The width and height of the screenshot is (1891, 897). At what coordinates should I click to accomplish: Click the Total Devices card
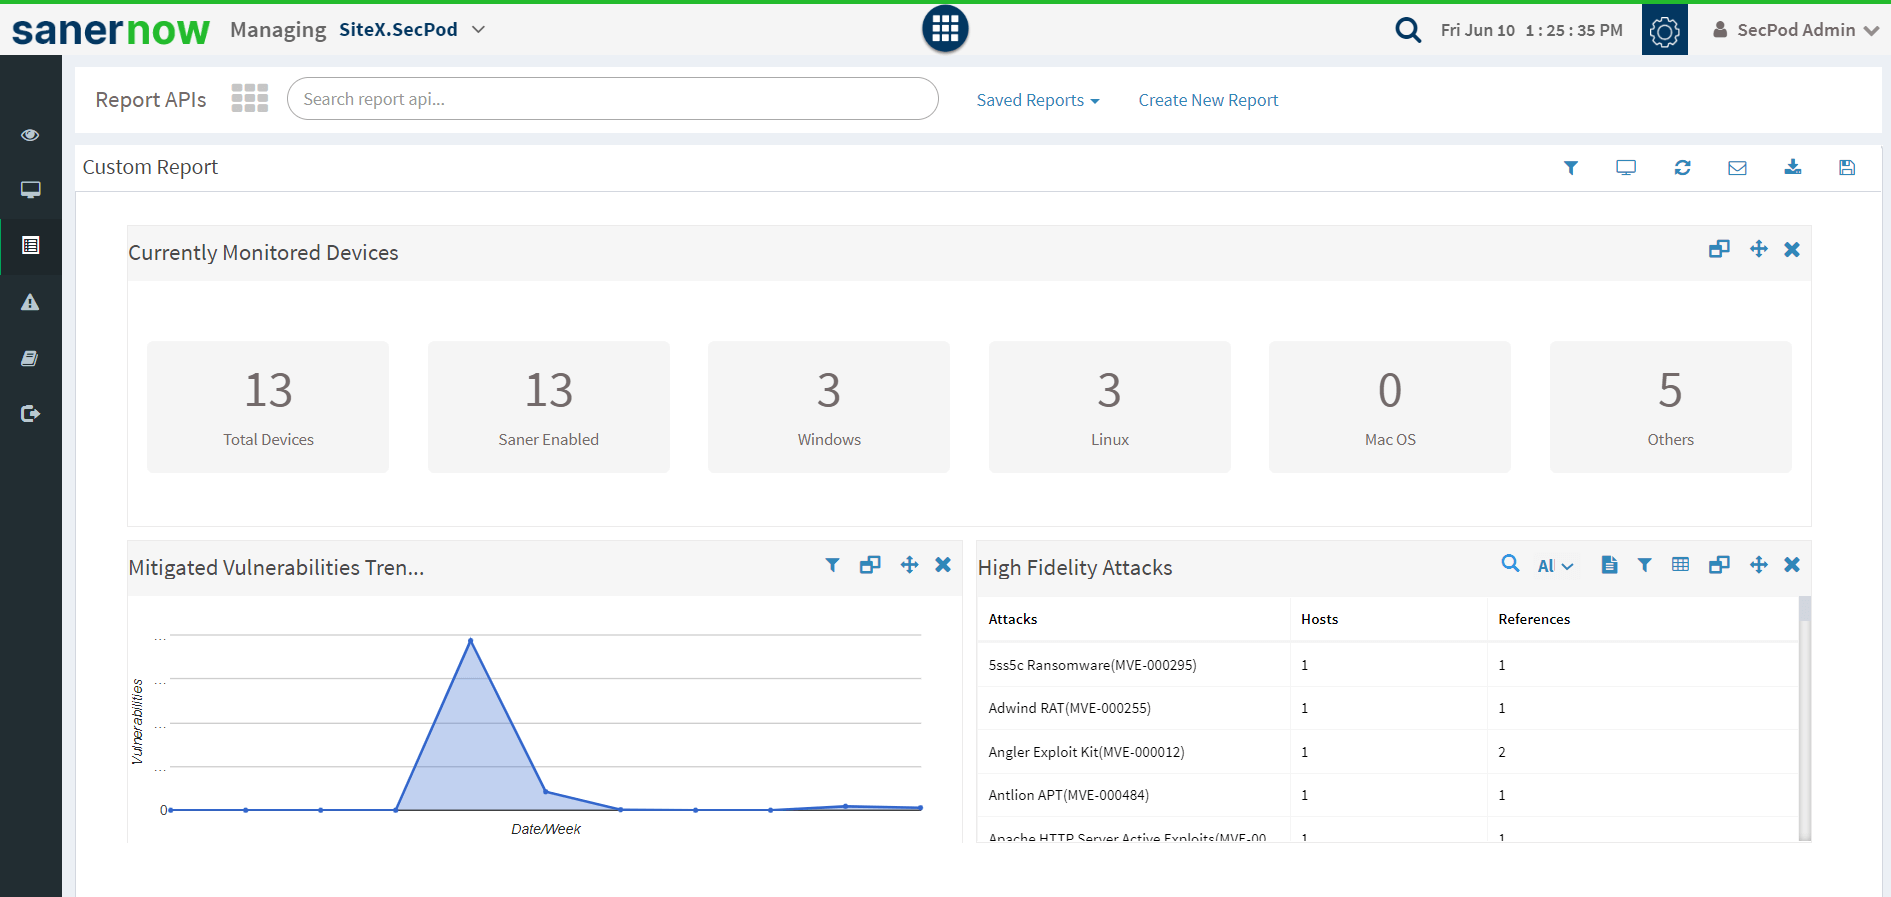pyautogui.click(x=268, y=407)
